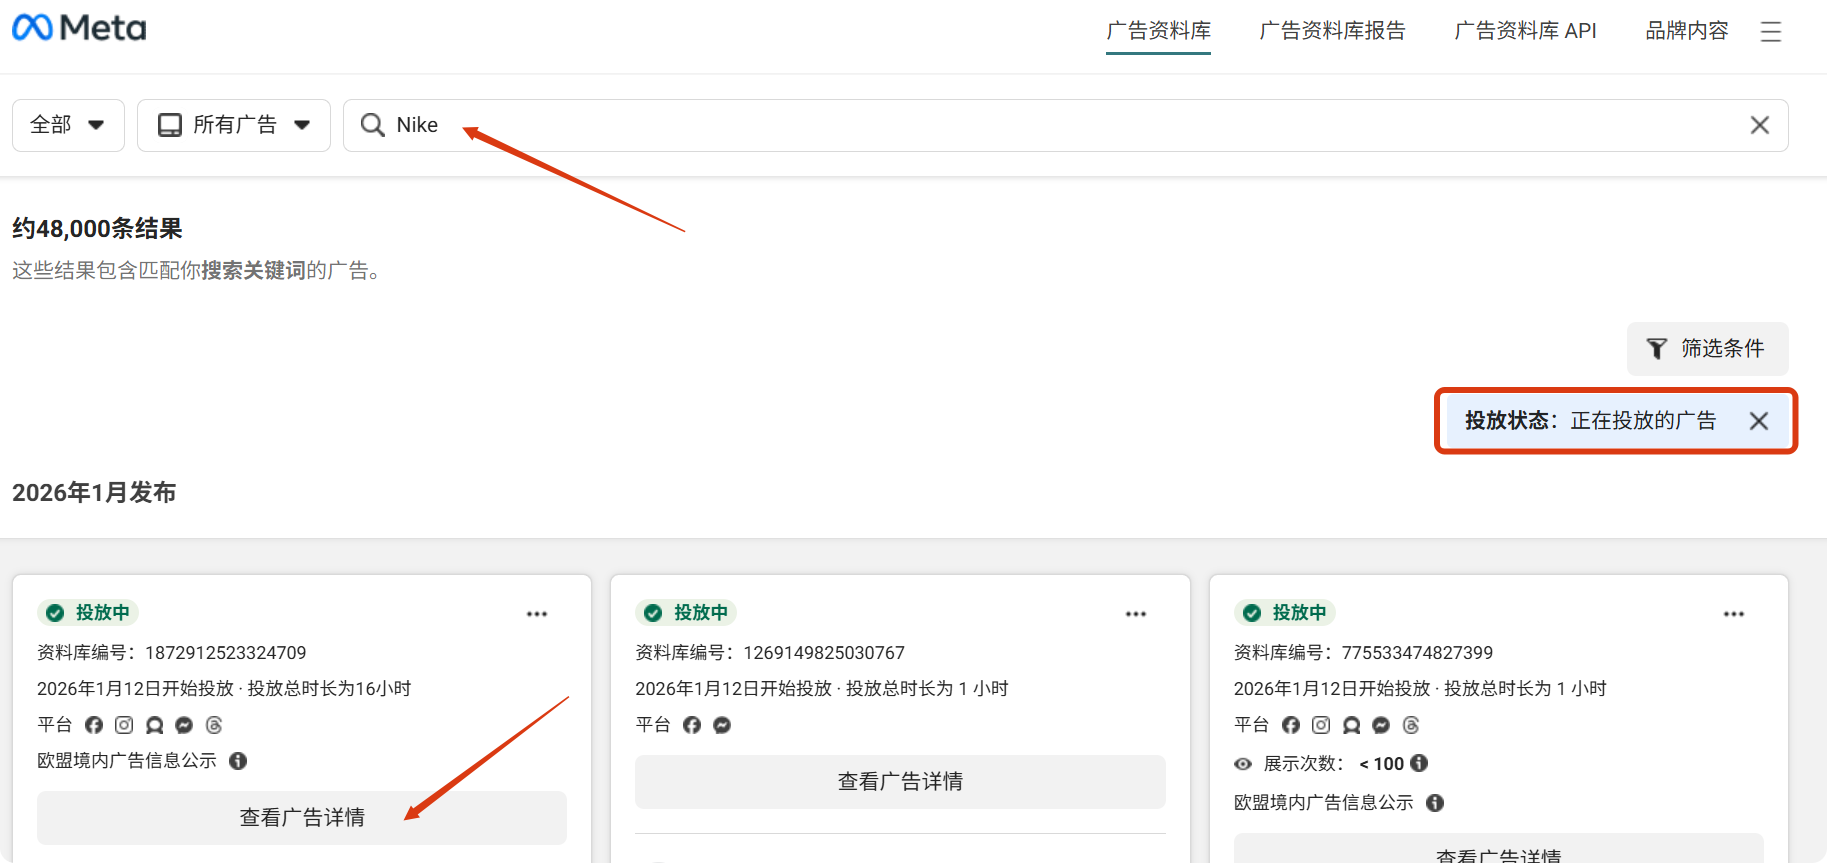Image resolution: width=1827 pixels, height=863 pixels.
Task: Clear the search field with X
Action: click(x=1760, y=125)
